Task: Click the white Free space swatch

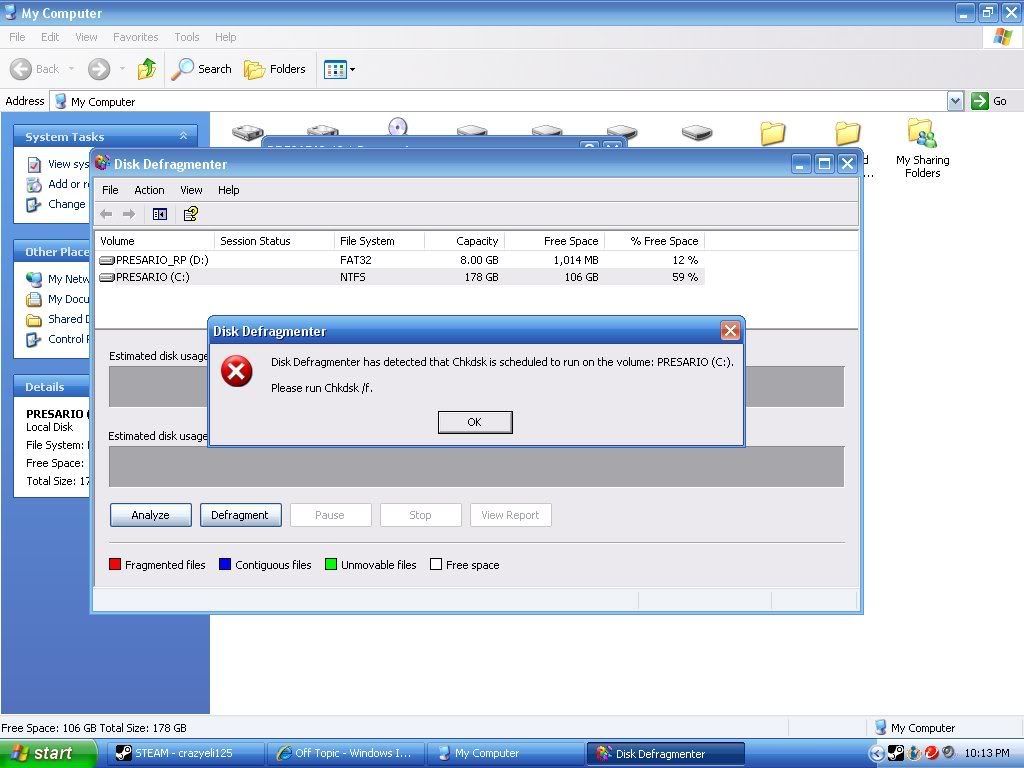Action: [x=436, y=564]
